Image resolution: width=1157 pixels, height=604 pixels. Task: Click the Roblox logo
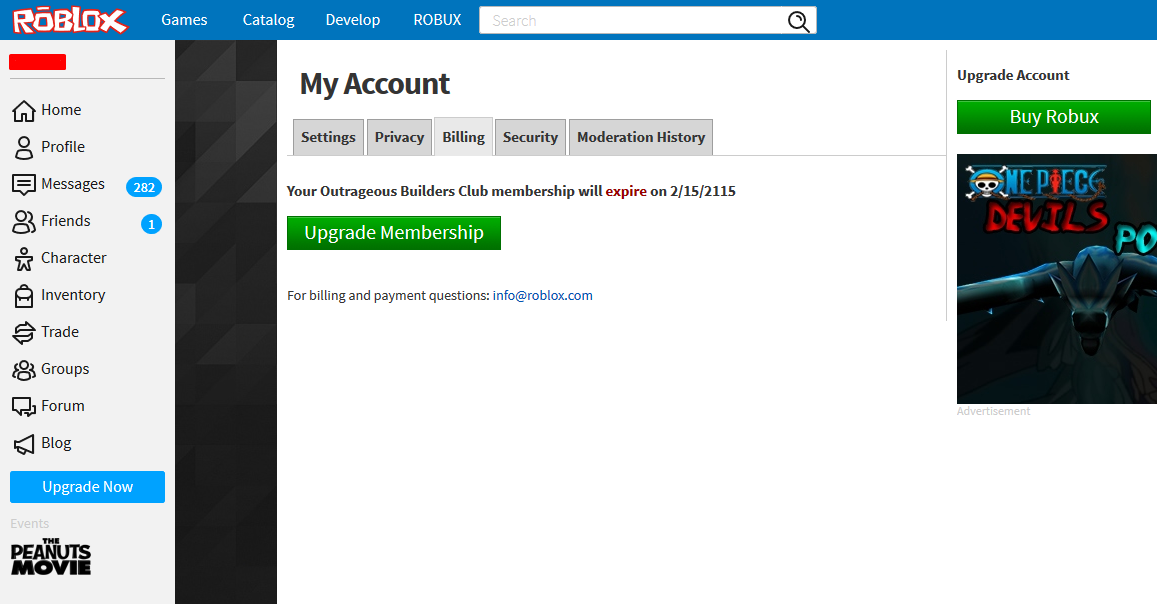[70, 20]
